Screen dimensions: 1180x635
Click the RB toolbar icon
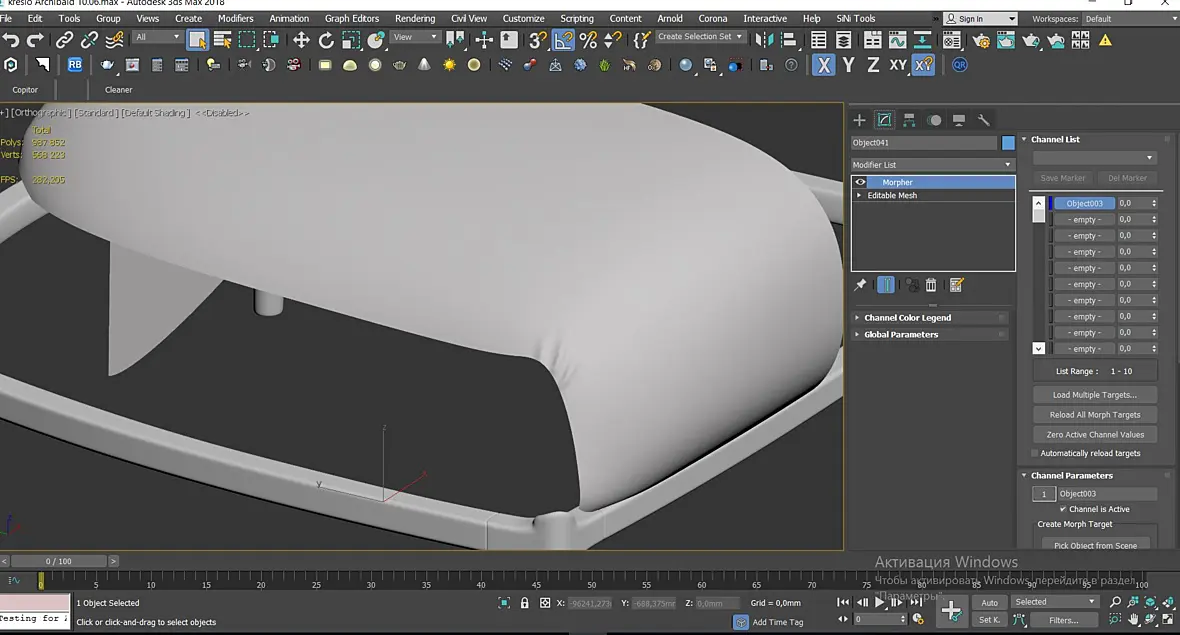[75, 65]
